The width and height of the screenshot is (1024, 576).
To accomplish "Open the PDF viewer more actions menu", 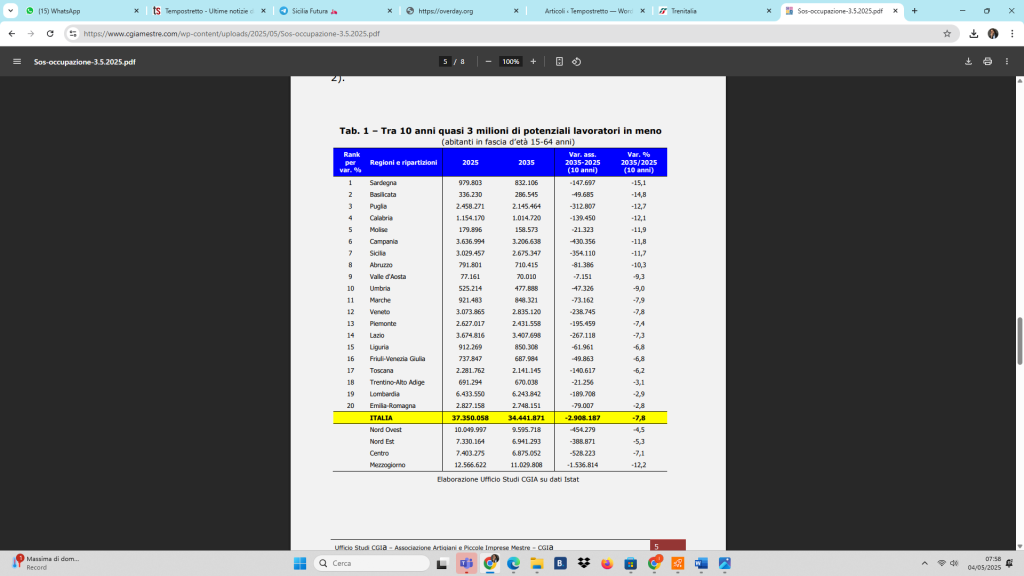I will [1007, 61].
